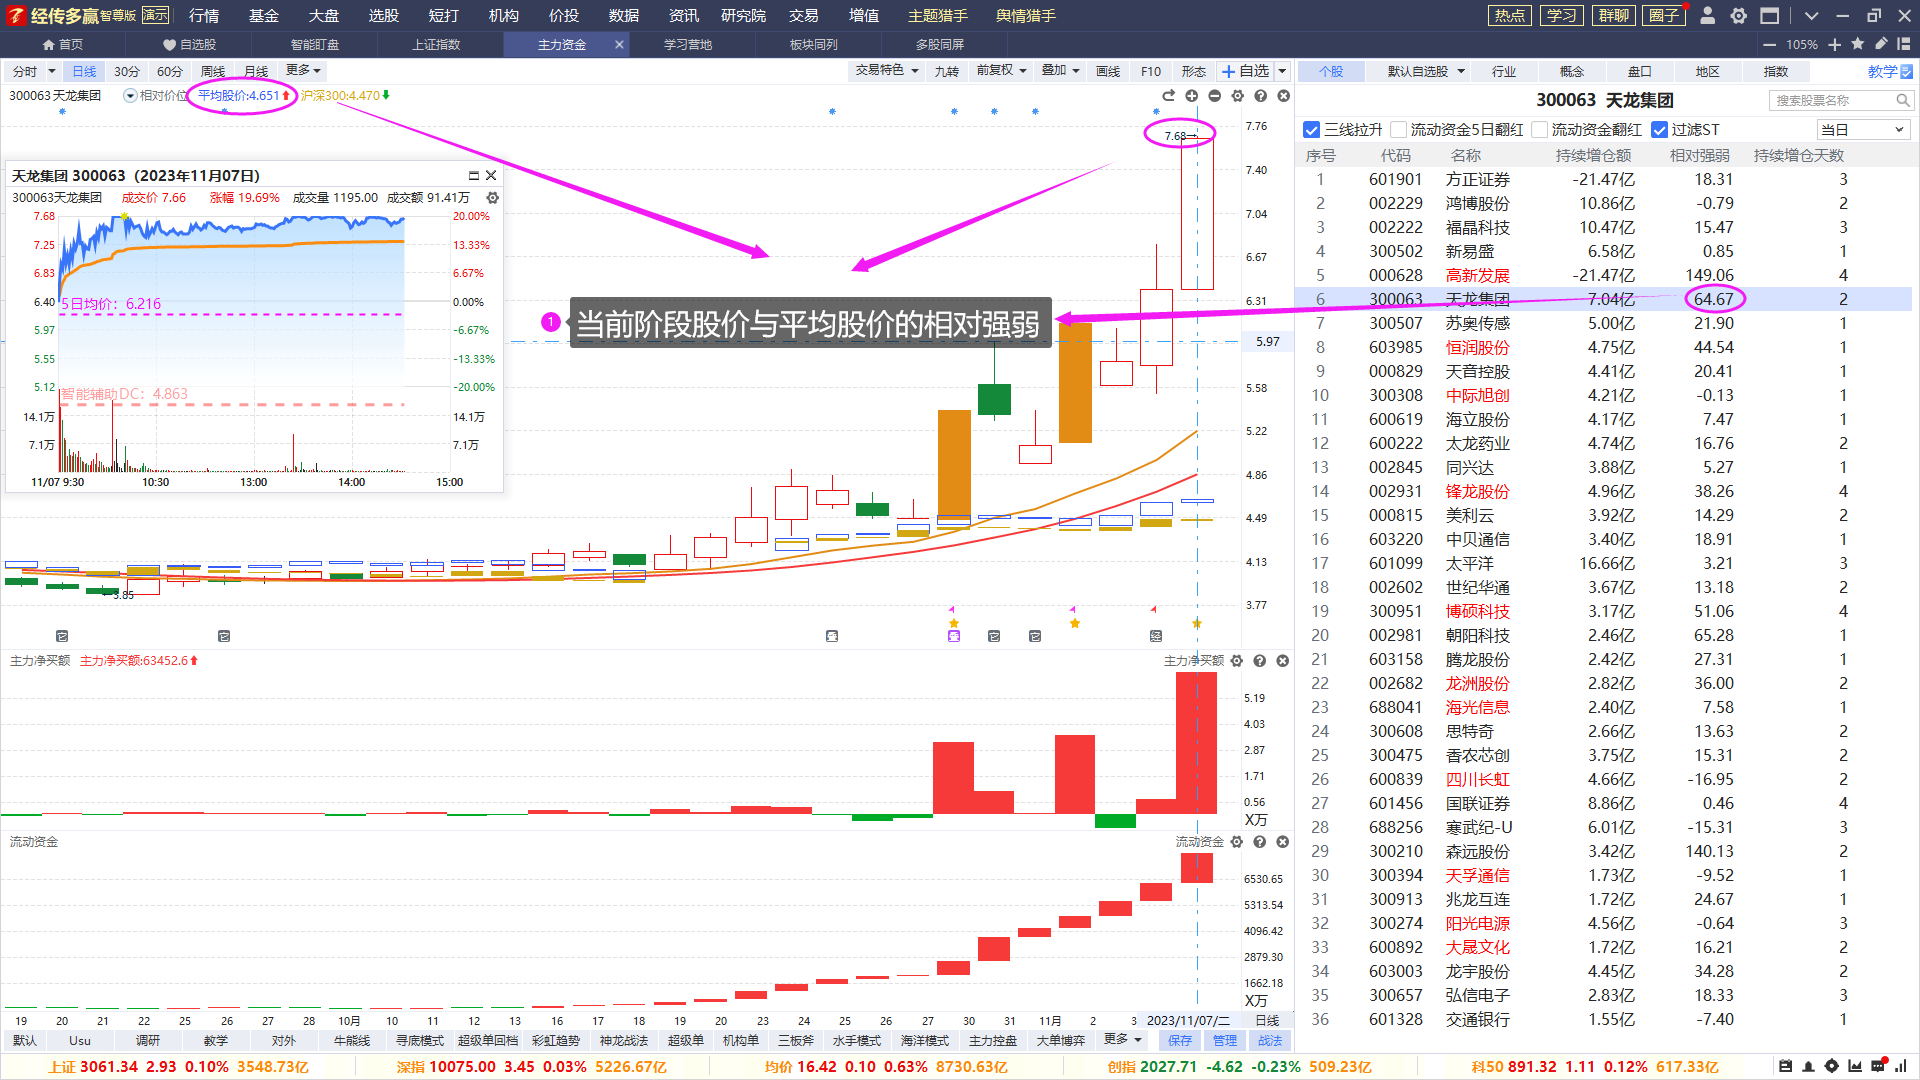Enable 流动资金翻红 checkbox

click(1540, 130)
